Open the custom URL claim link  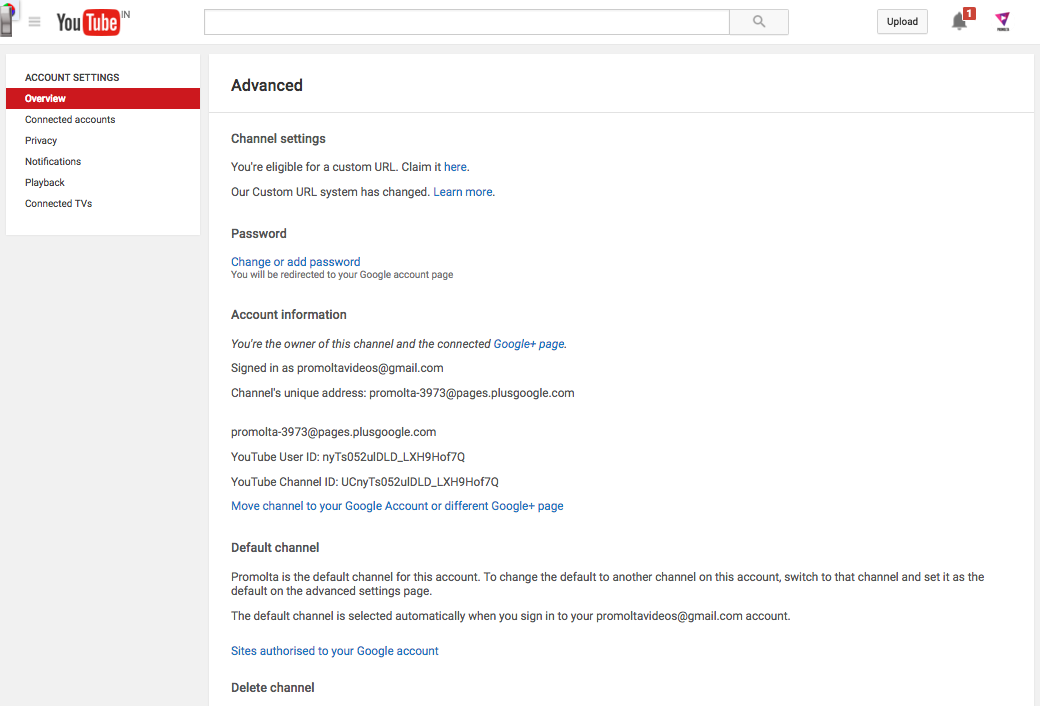pos(455,166)
